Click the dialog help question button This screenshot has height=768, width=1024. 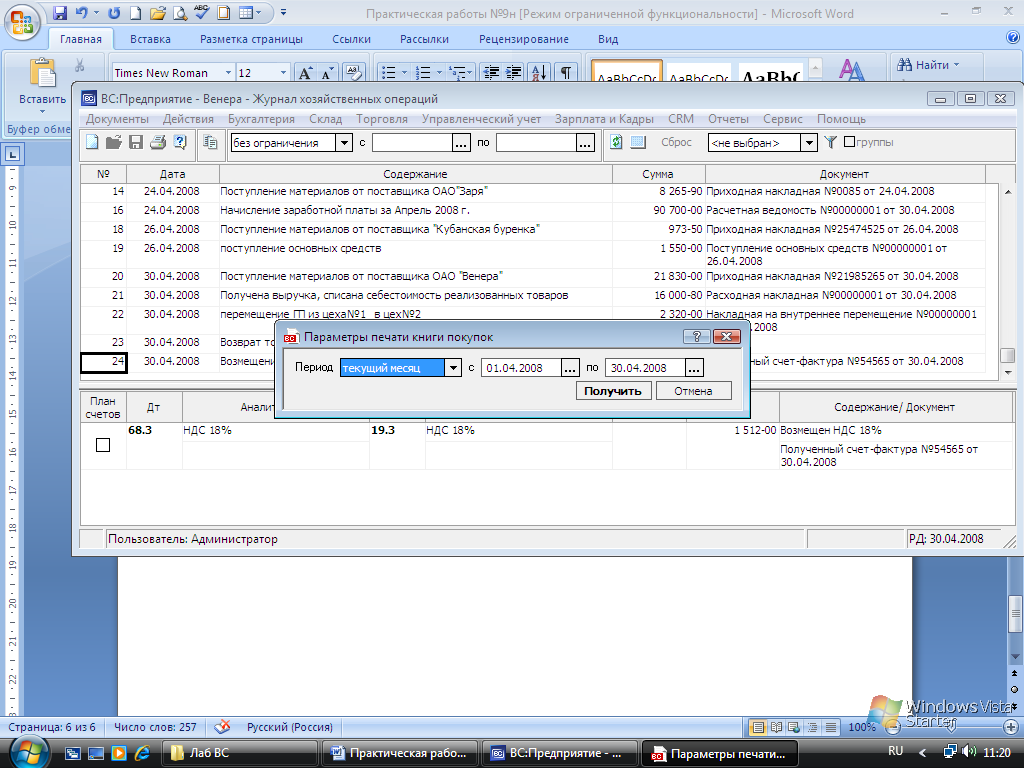tap(696, 336)
